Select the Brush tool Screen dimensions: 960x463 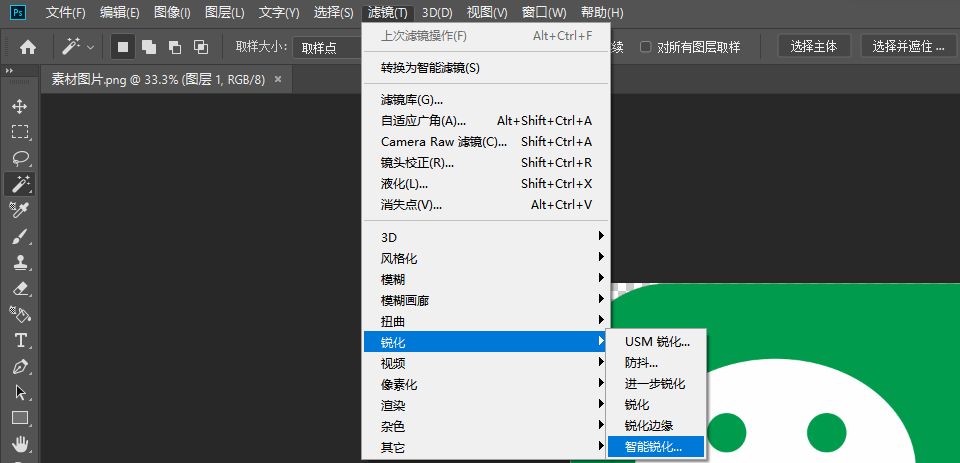tap(20, 236)
